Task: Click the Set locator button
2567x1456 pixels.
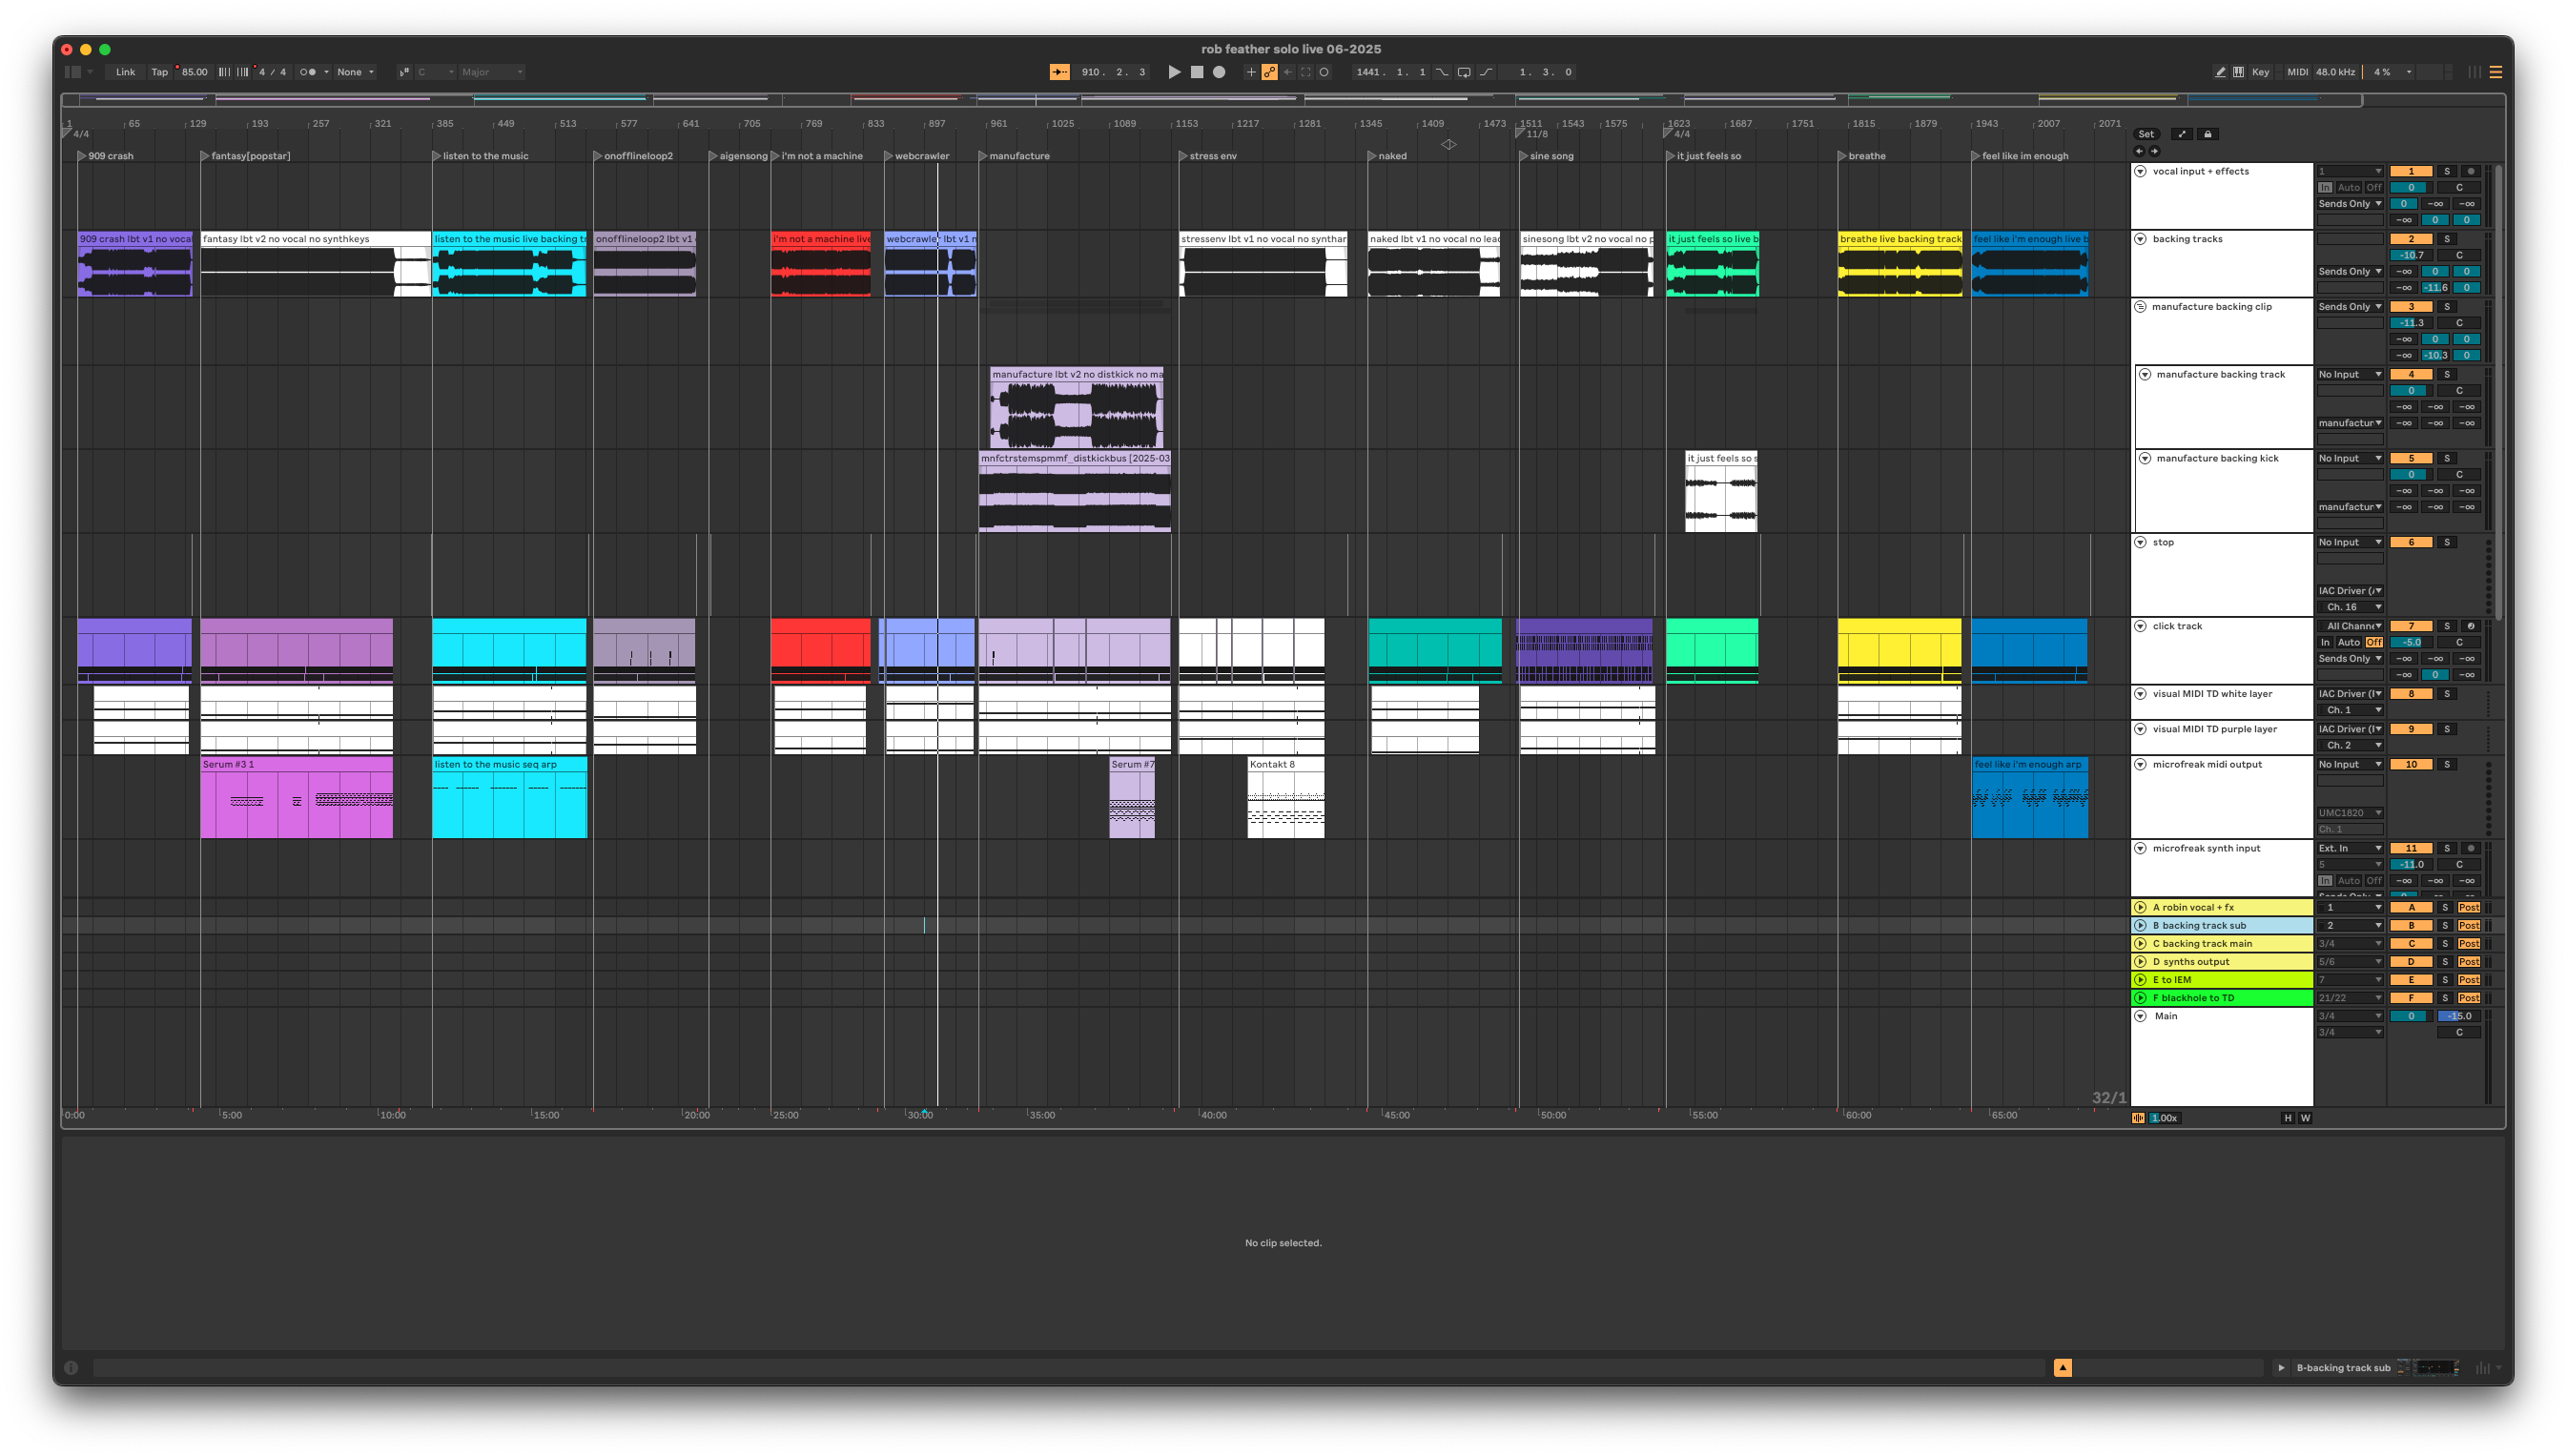Action: [x=2147, y=133]
